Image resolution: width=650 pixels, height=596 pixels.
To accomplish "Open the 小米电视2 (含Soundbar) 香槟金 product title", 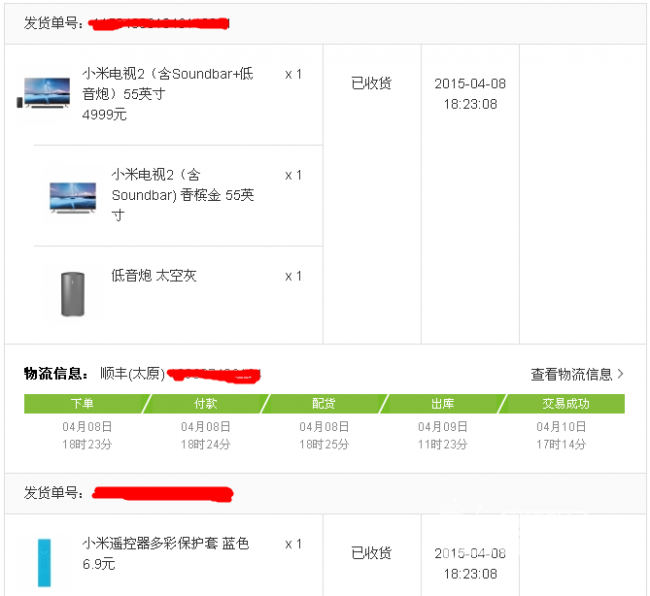I will coord(183,195).
